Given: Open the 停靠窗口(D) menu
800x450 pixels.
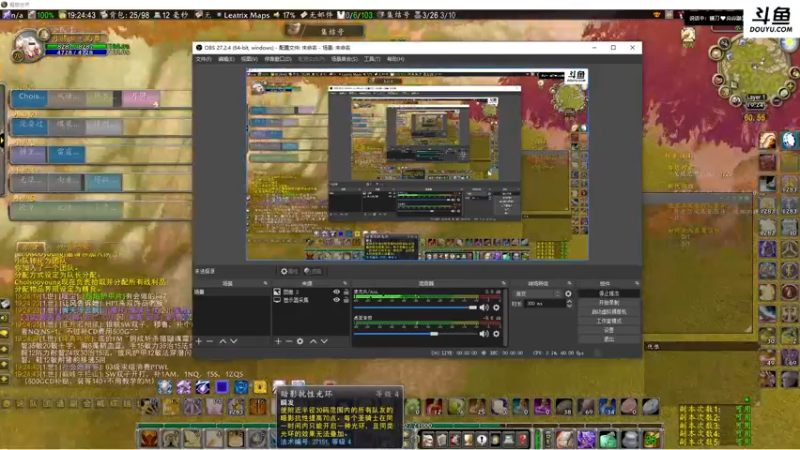Looking at the screenshot, I should (278, 59).
